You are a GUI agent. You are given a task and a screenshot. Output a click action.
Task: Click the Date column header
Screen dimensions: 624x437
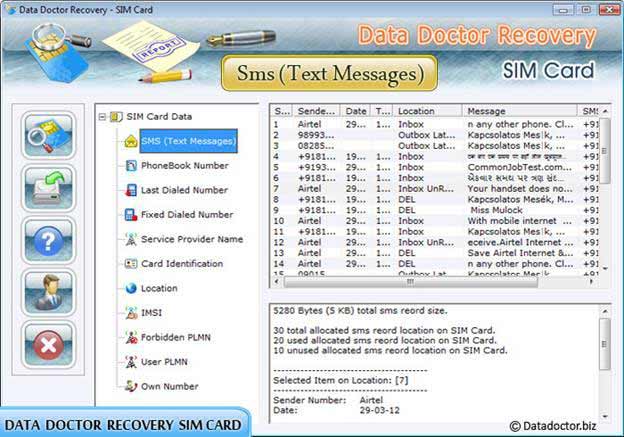(355, 111)
